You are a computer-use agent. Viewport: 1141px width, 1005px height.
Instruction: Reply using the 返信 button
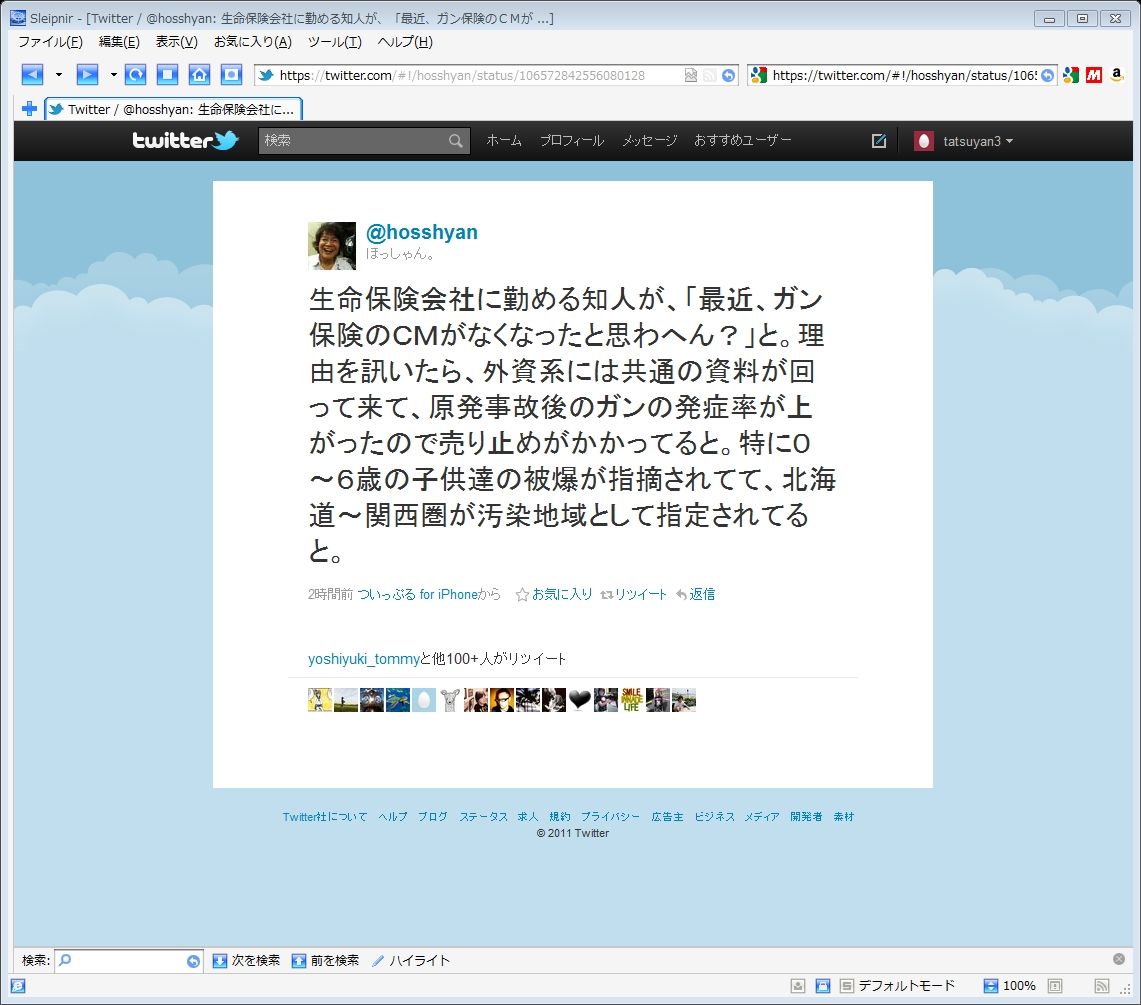point(695,595)
